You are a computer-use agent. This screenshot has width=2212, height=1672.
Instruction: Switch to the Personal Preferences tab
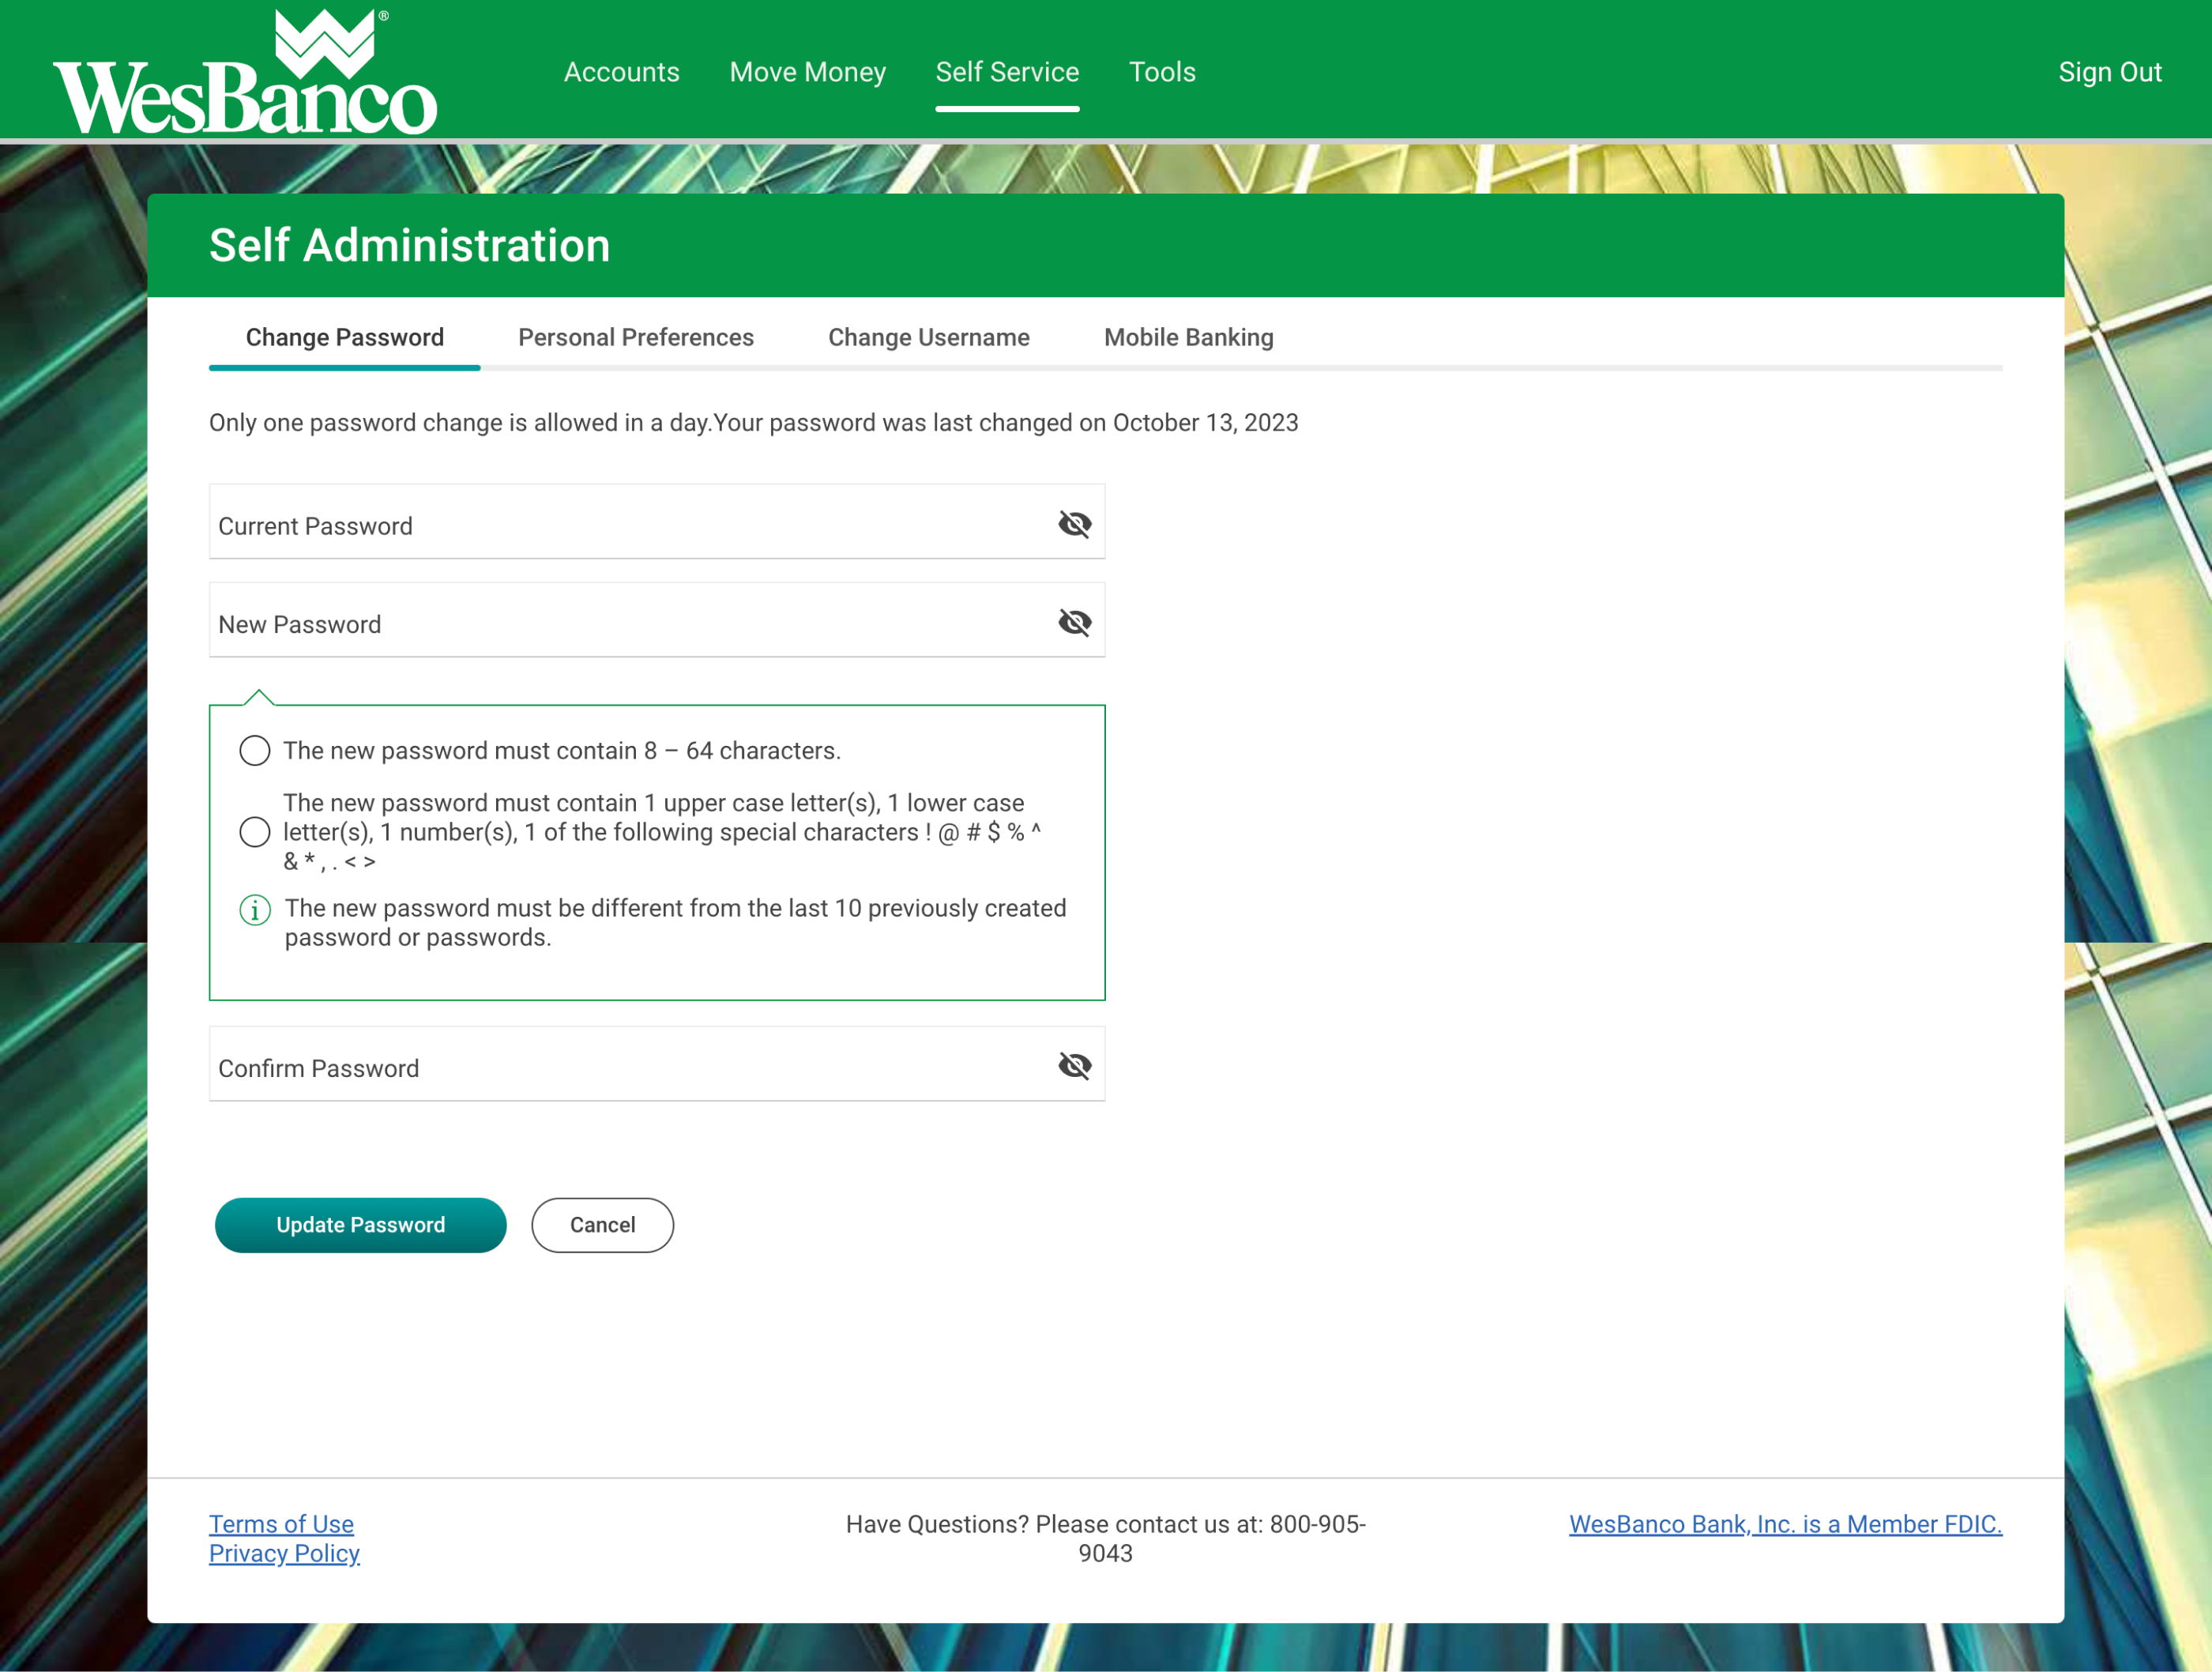point(636,338)
